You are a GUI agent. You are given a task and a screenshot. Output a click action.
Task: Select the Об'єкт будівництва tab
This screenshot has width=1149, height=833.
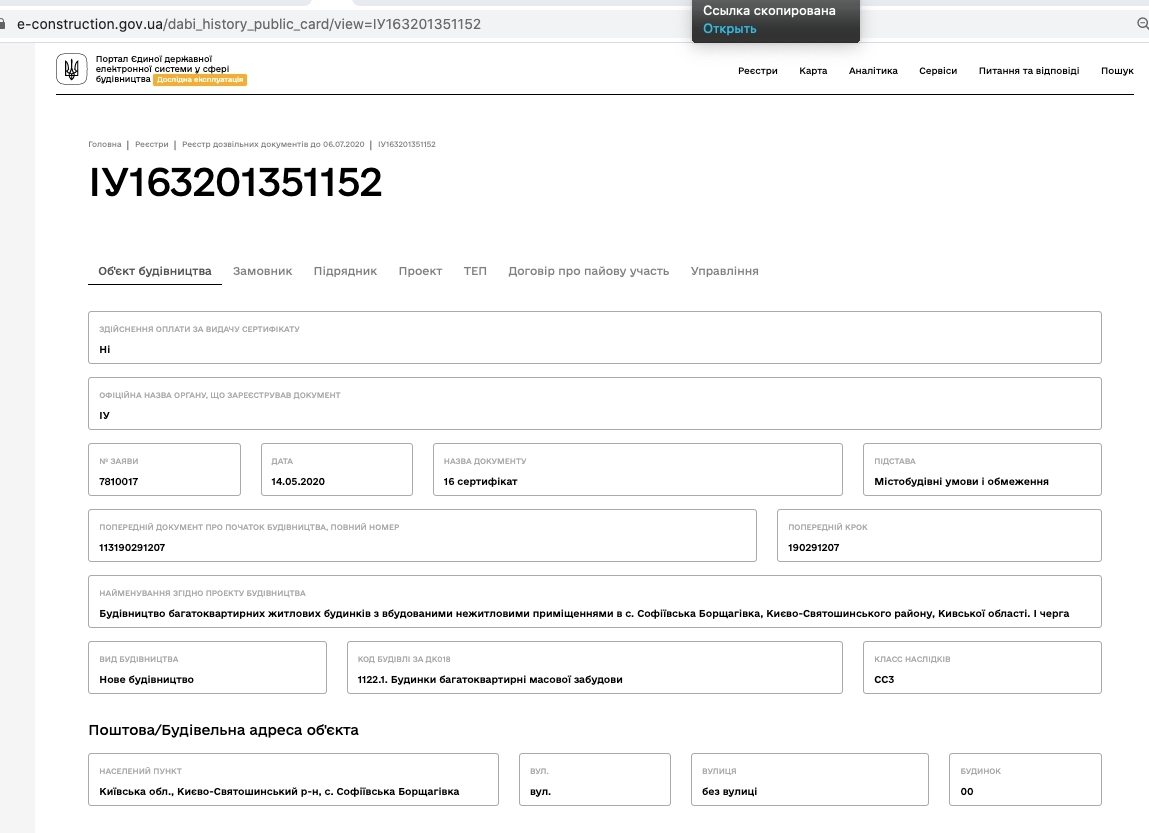pyautogui.click(x=155, y=271)
